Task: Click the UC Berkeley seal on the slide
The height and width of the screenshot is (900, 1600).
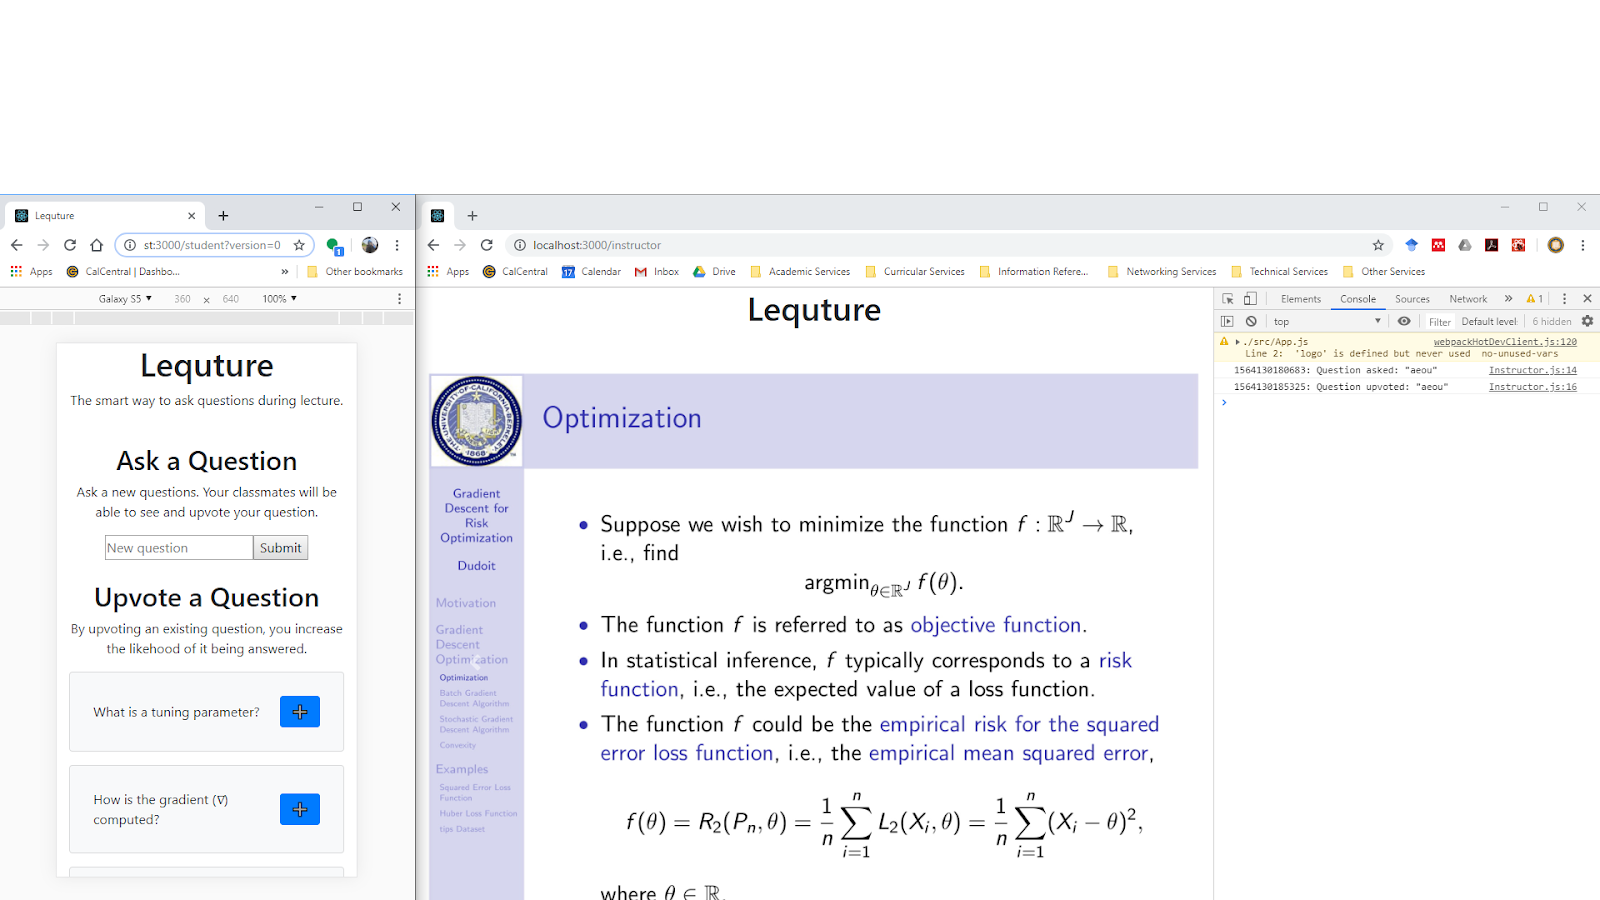Action: tap(476, 421)
